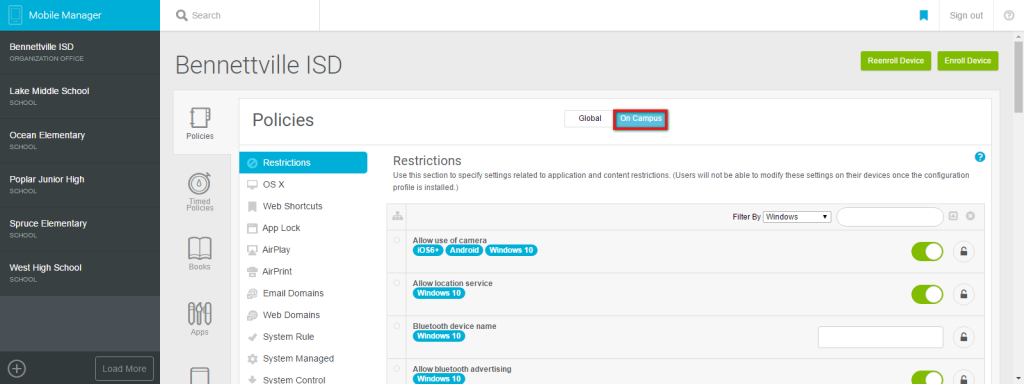Screen dimensions: 1024x384
Task: Click the restrictions filter text box
Action: (x=889, y=217)
